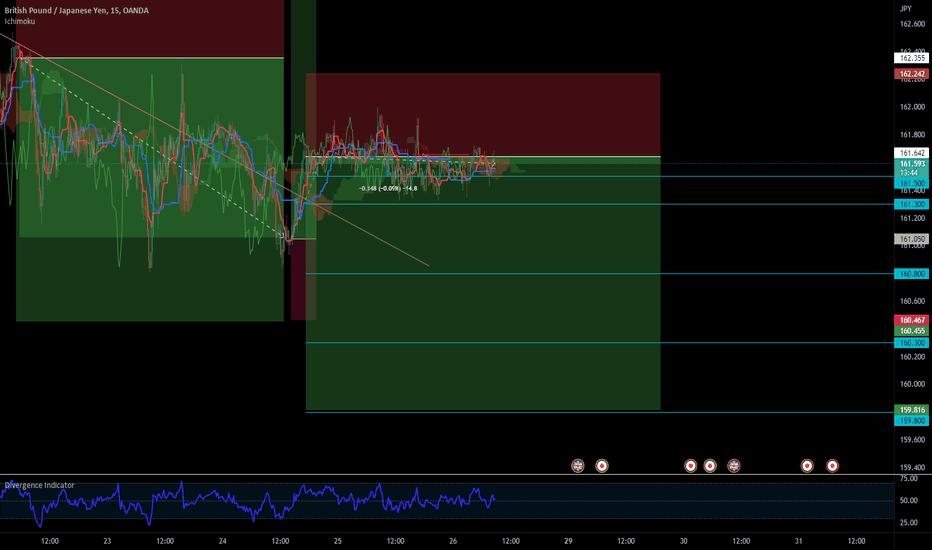This screenshot has width=932, height=550.
Task: Select the cyan 160.800 horizontal line label
Action: click(912, 274)
